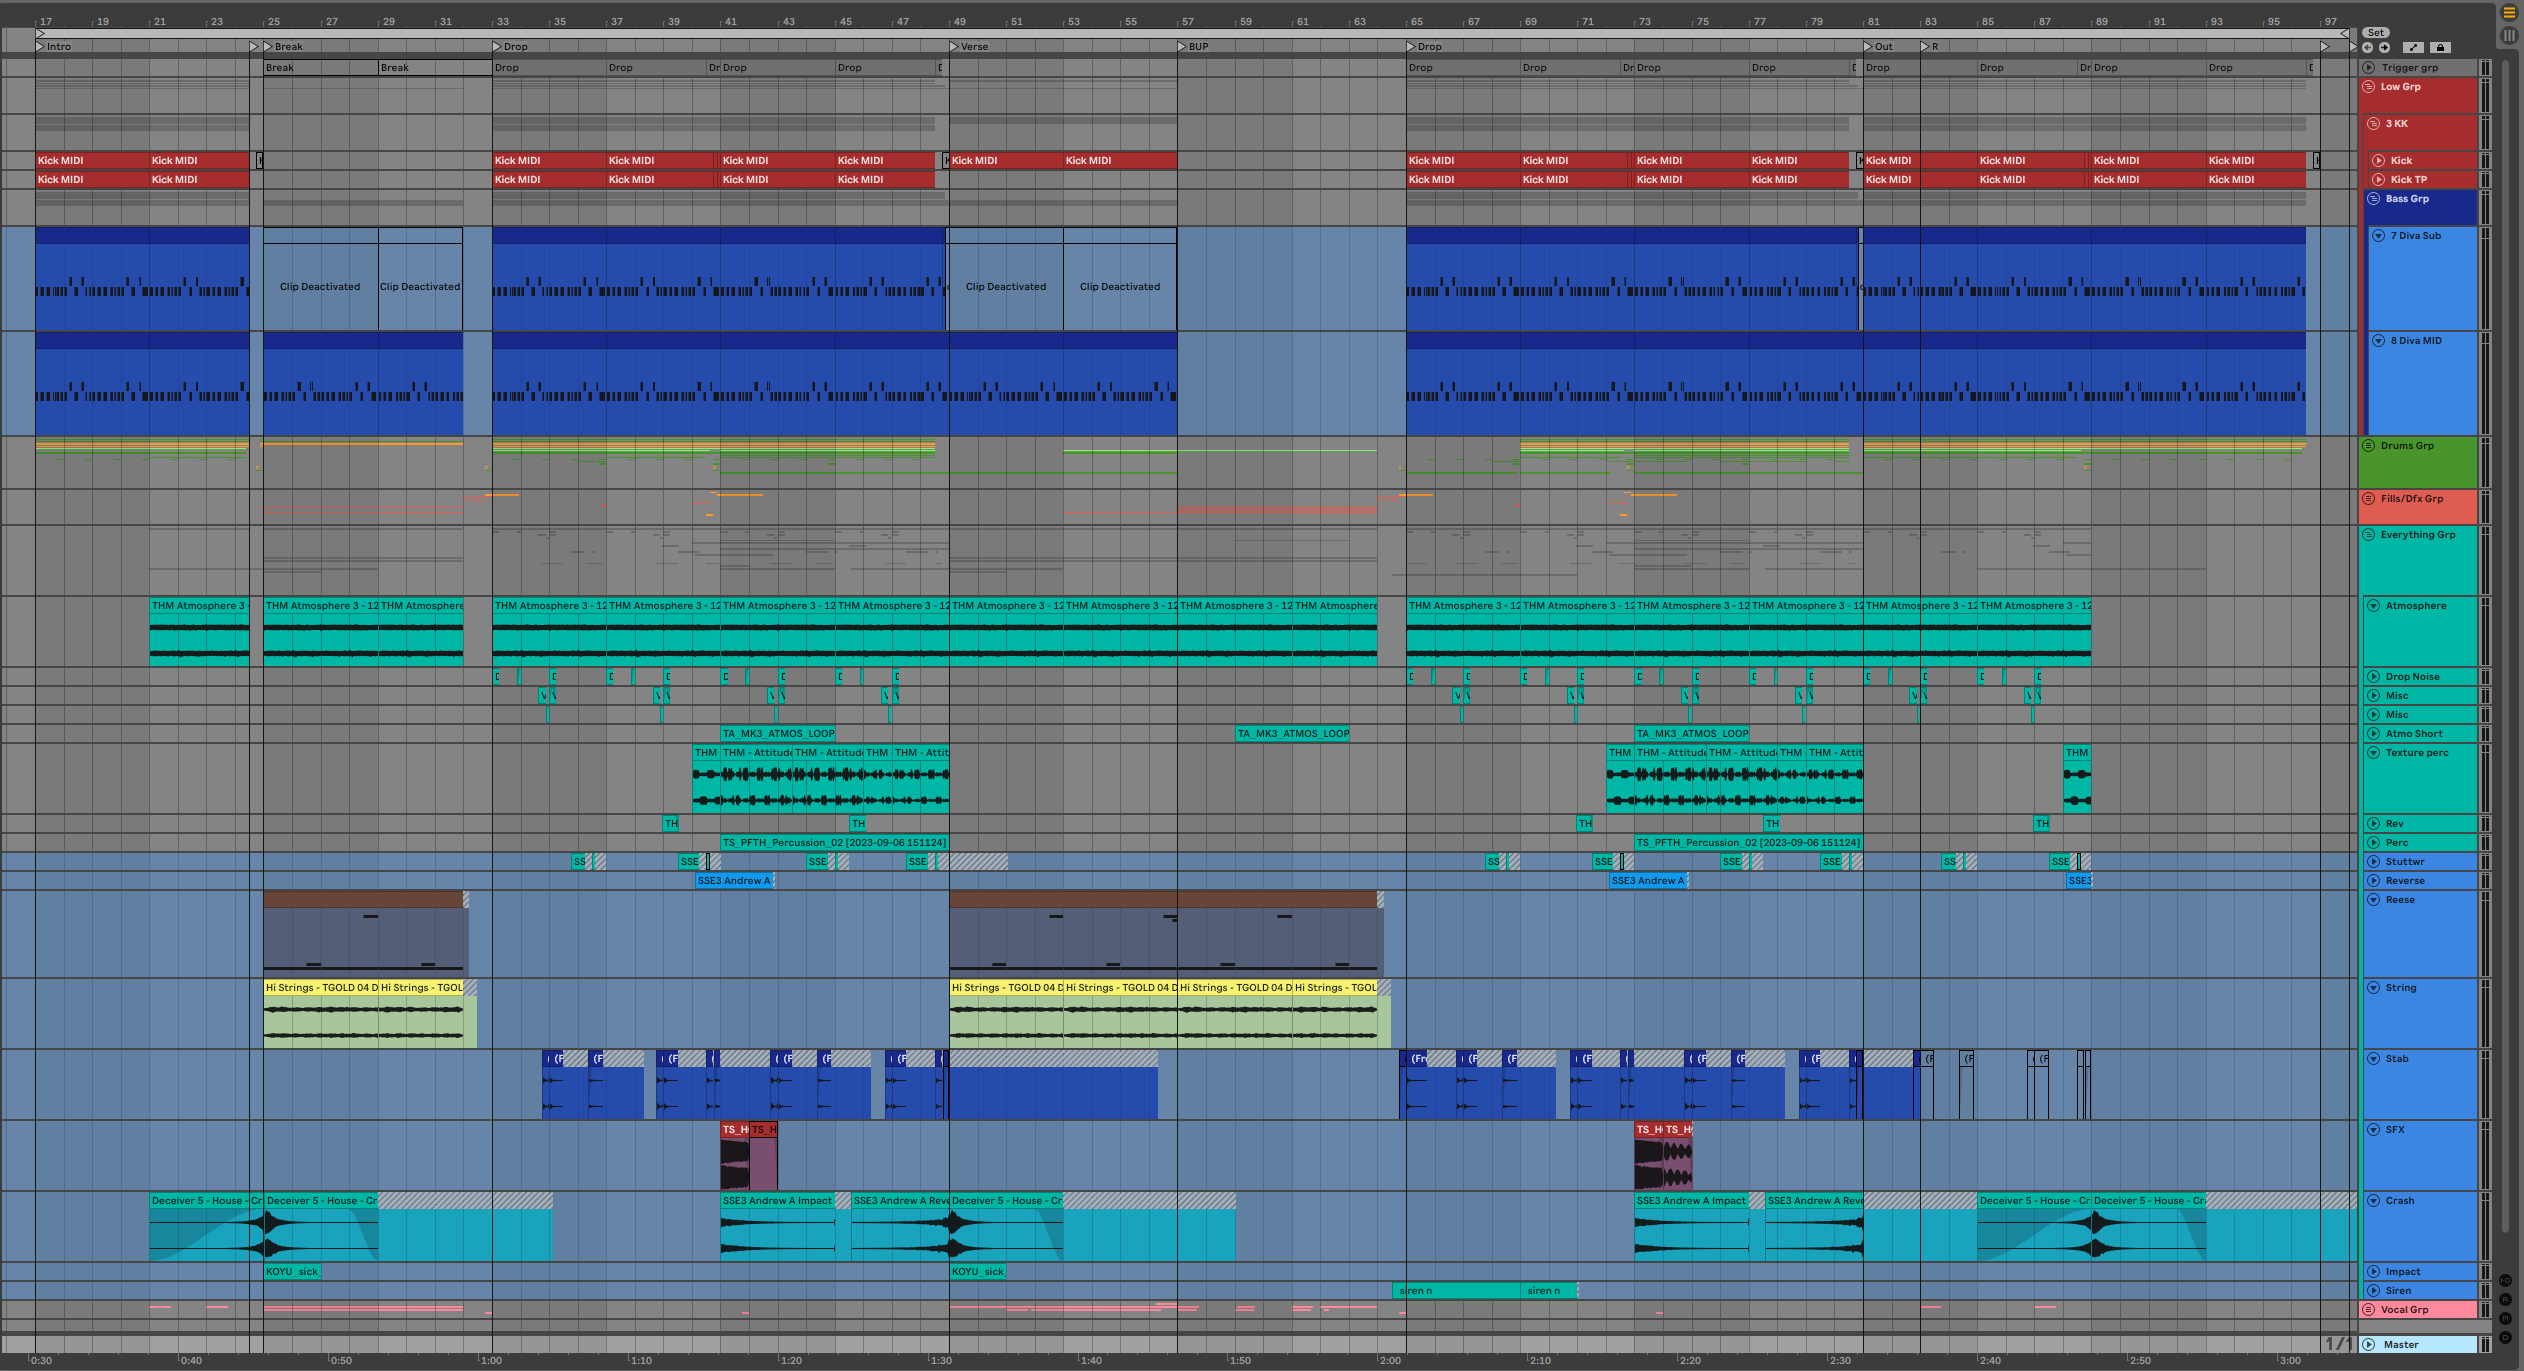
Task: Switch to session view with the vertical bars icon
Action: pyautogui.click(x=2509, y=35)
